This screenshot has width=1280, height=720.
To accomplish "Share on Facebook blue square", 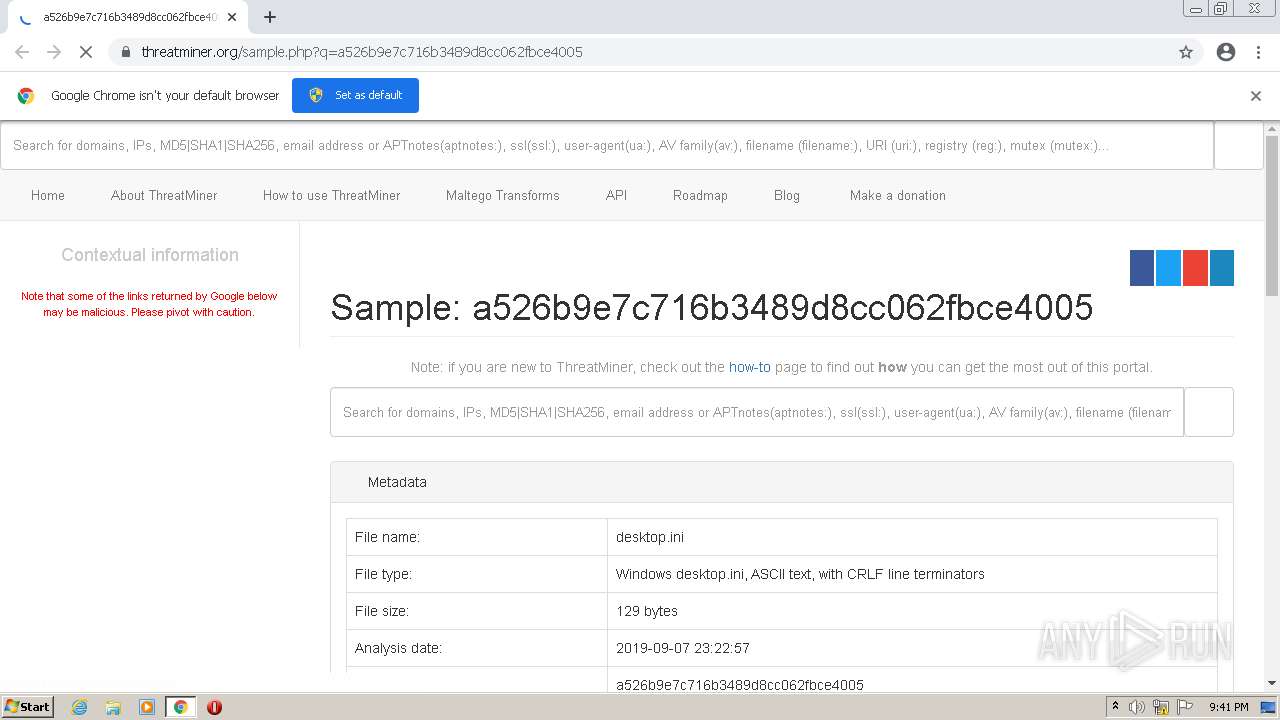I will tap(1142, 268).
